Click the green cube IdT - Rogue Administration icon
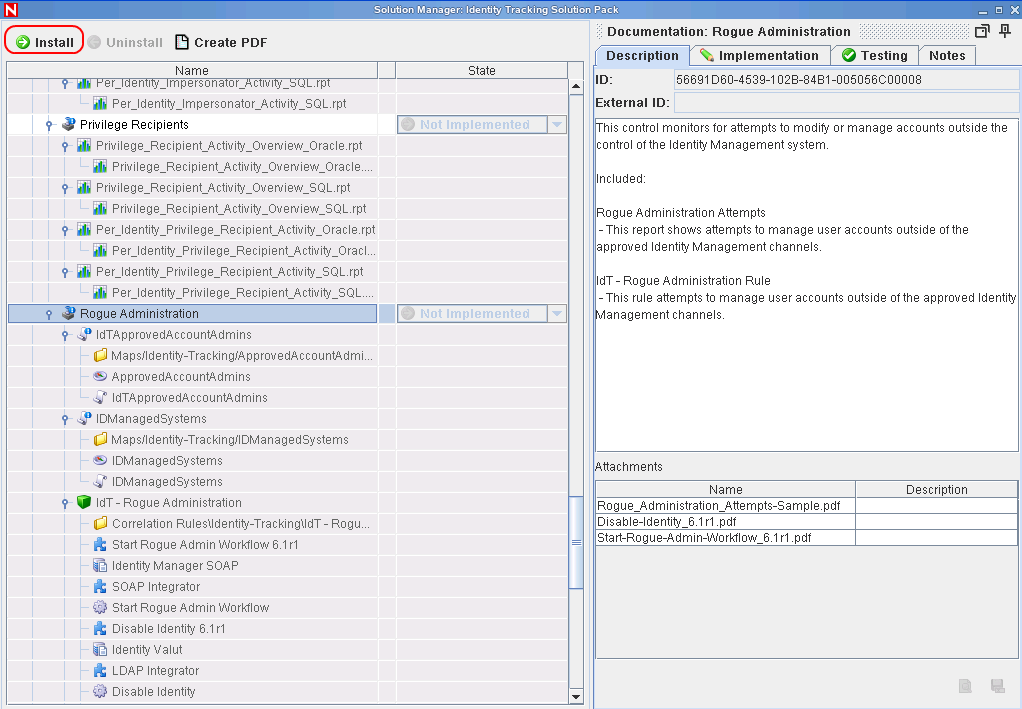1022x709 pixels. [84, 502]
